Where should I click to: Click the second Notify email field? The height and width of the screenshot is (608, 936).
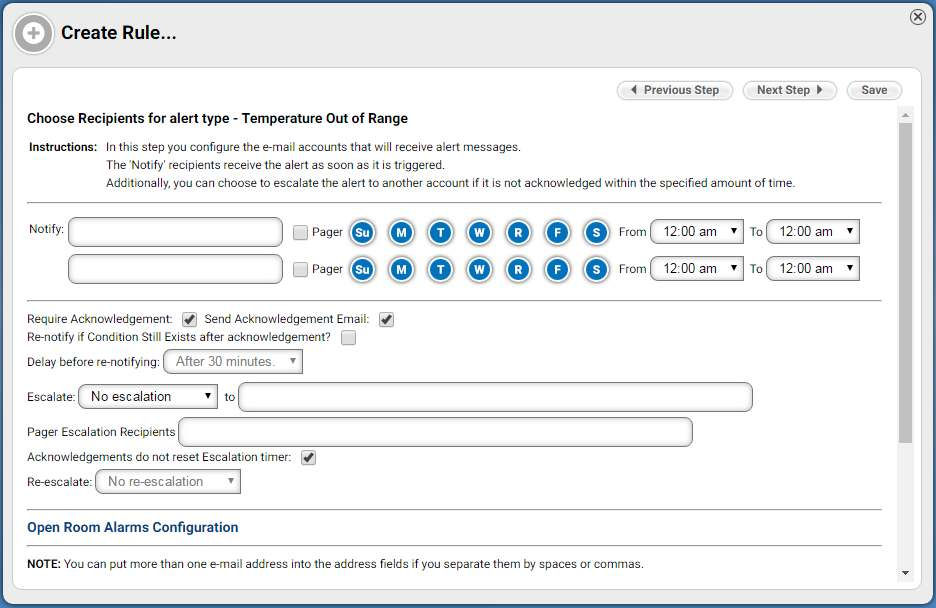[176, 269]
